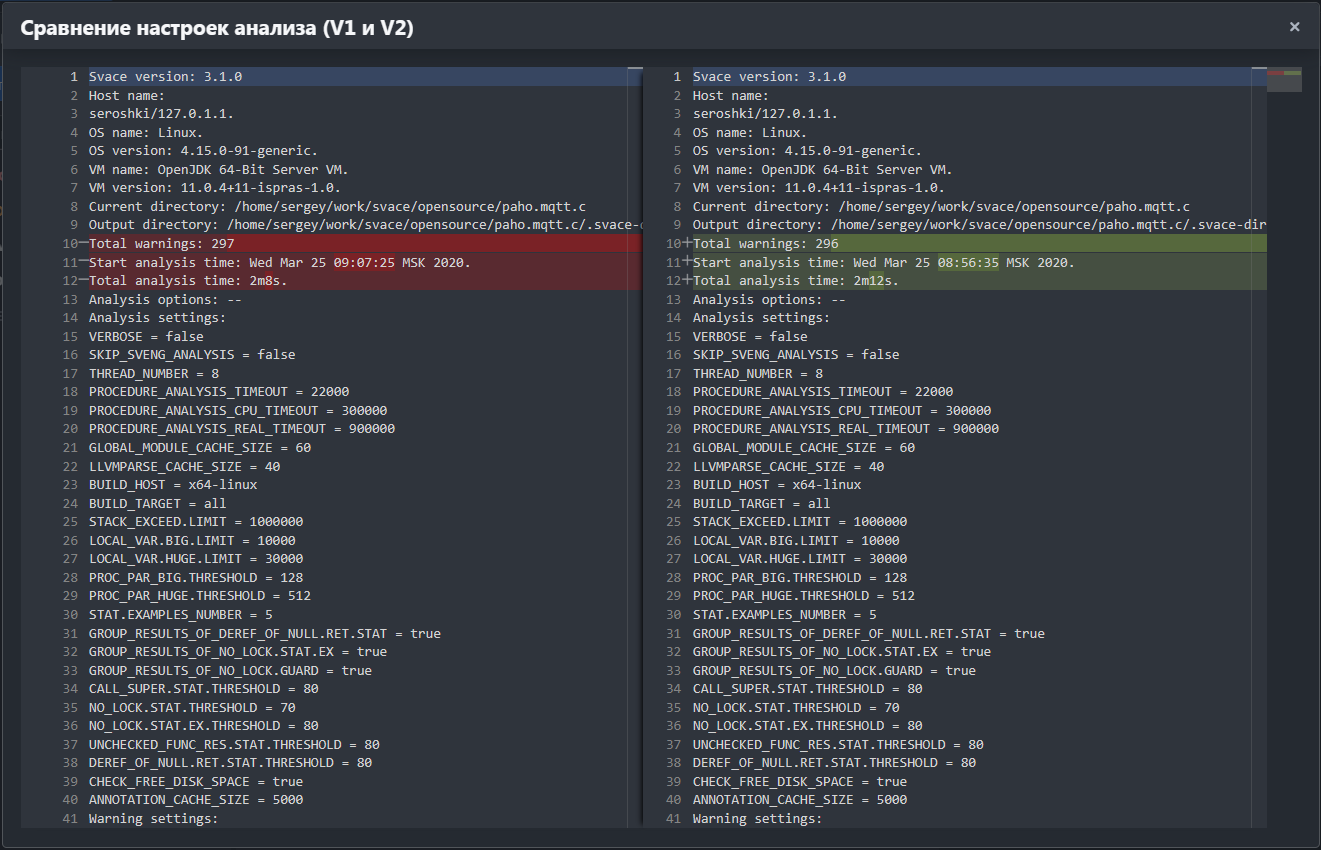Click 'LOCAL_VAR.HUGE.LIMIT = 30000' in left pane
The image size is (1321, 850).
(x=196, y=558)
